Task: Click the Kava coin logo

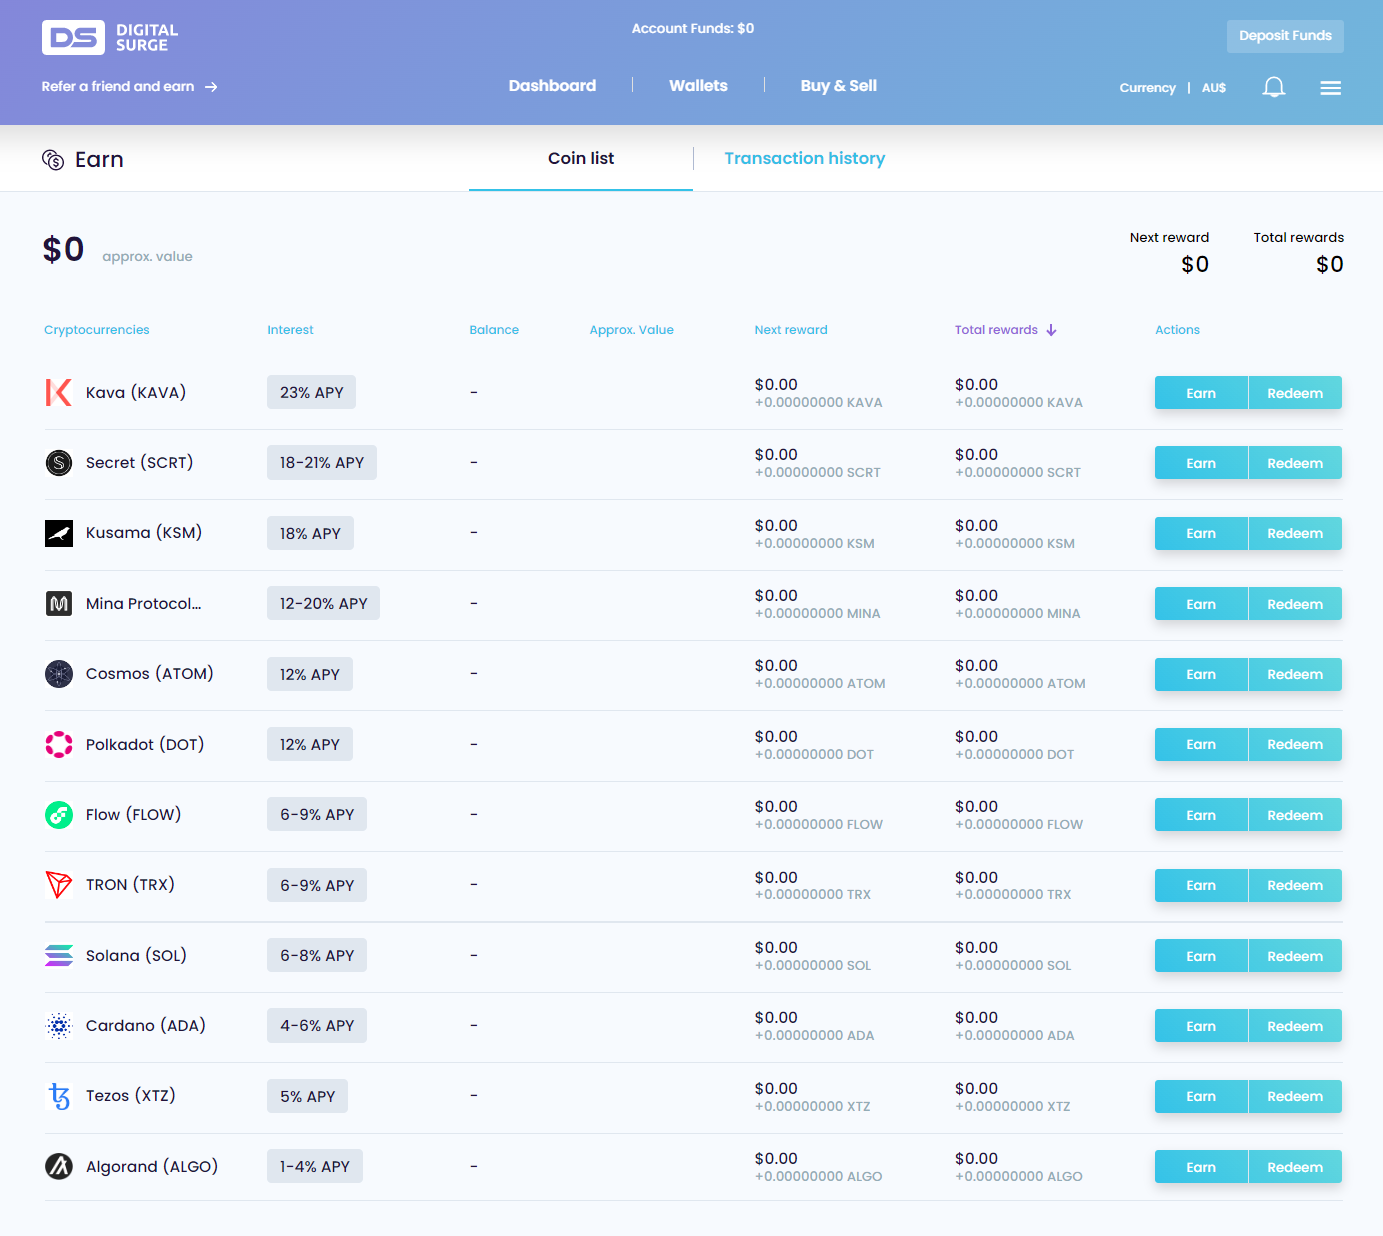Action: (59, 392)
